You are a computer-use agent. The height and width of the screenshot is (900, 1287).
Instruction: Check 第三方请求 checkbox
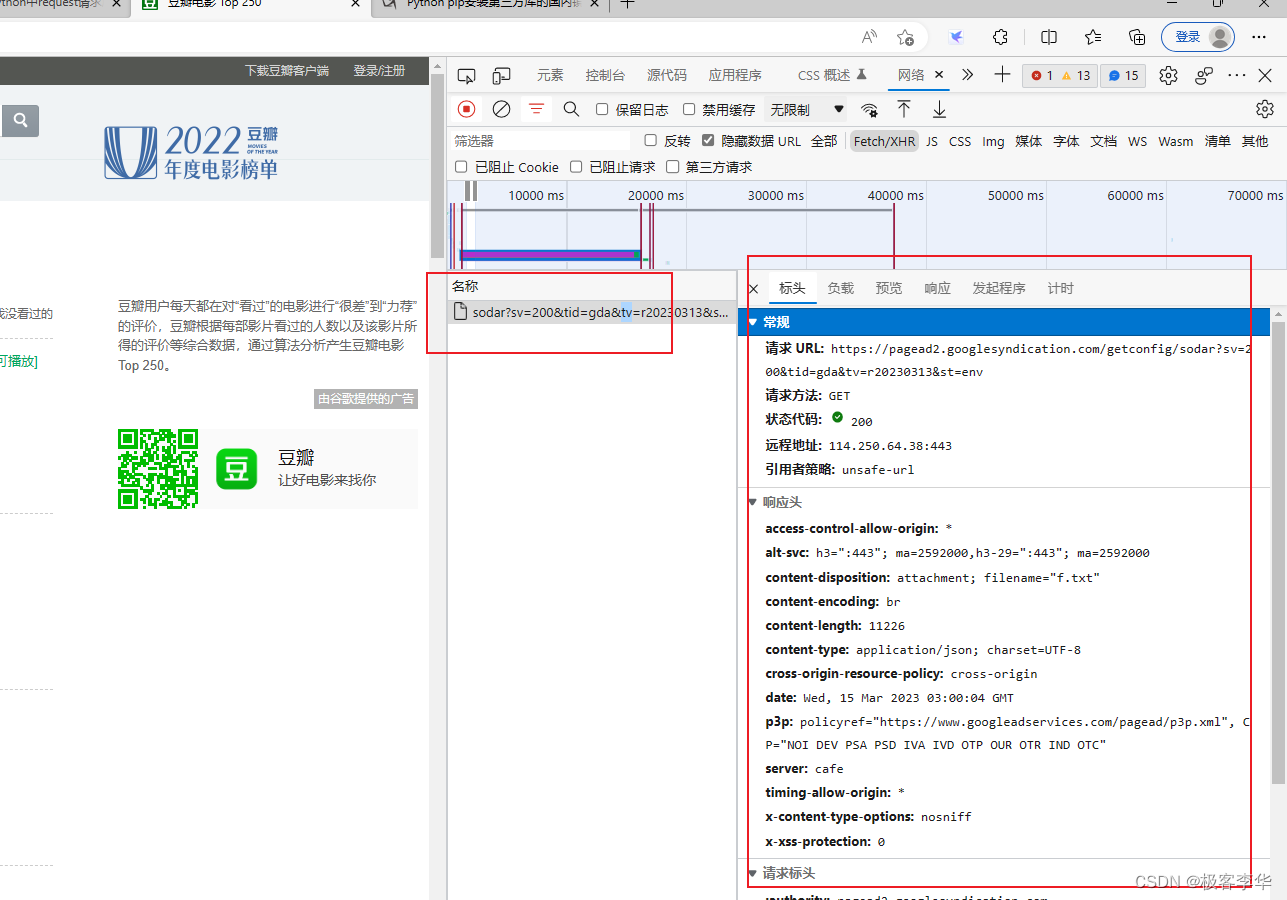(x=672, y=167)
